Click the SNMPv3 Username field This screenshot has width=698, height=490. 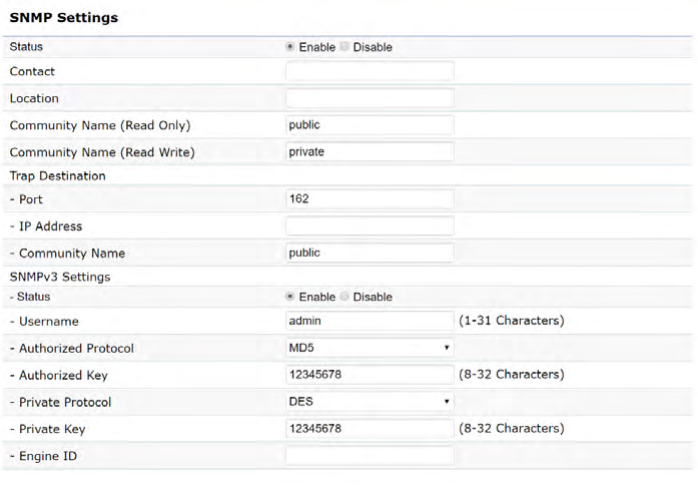(x=369, y=321)
